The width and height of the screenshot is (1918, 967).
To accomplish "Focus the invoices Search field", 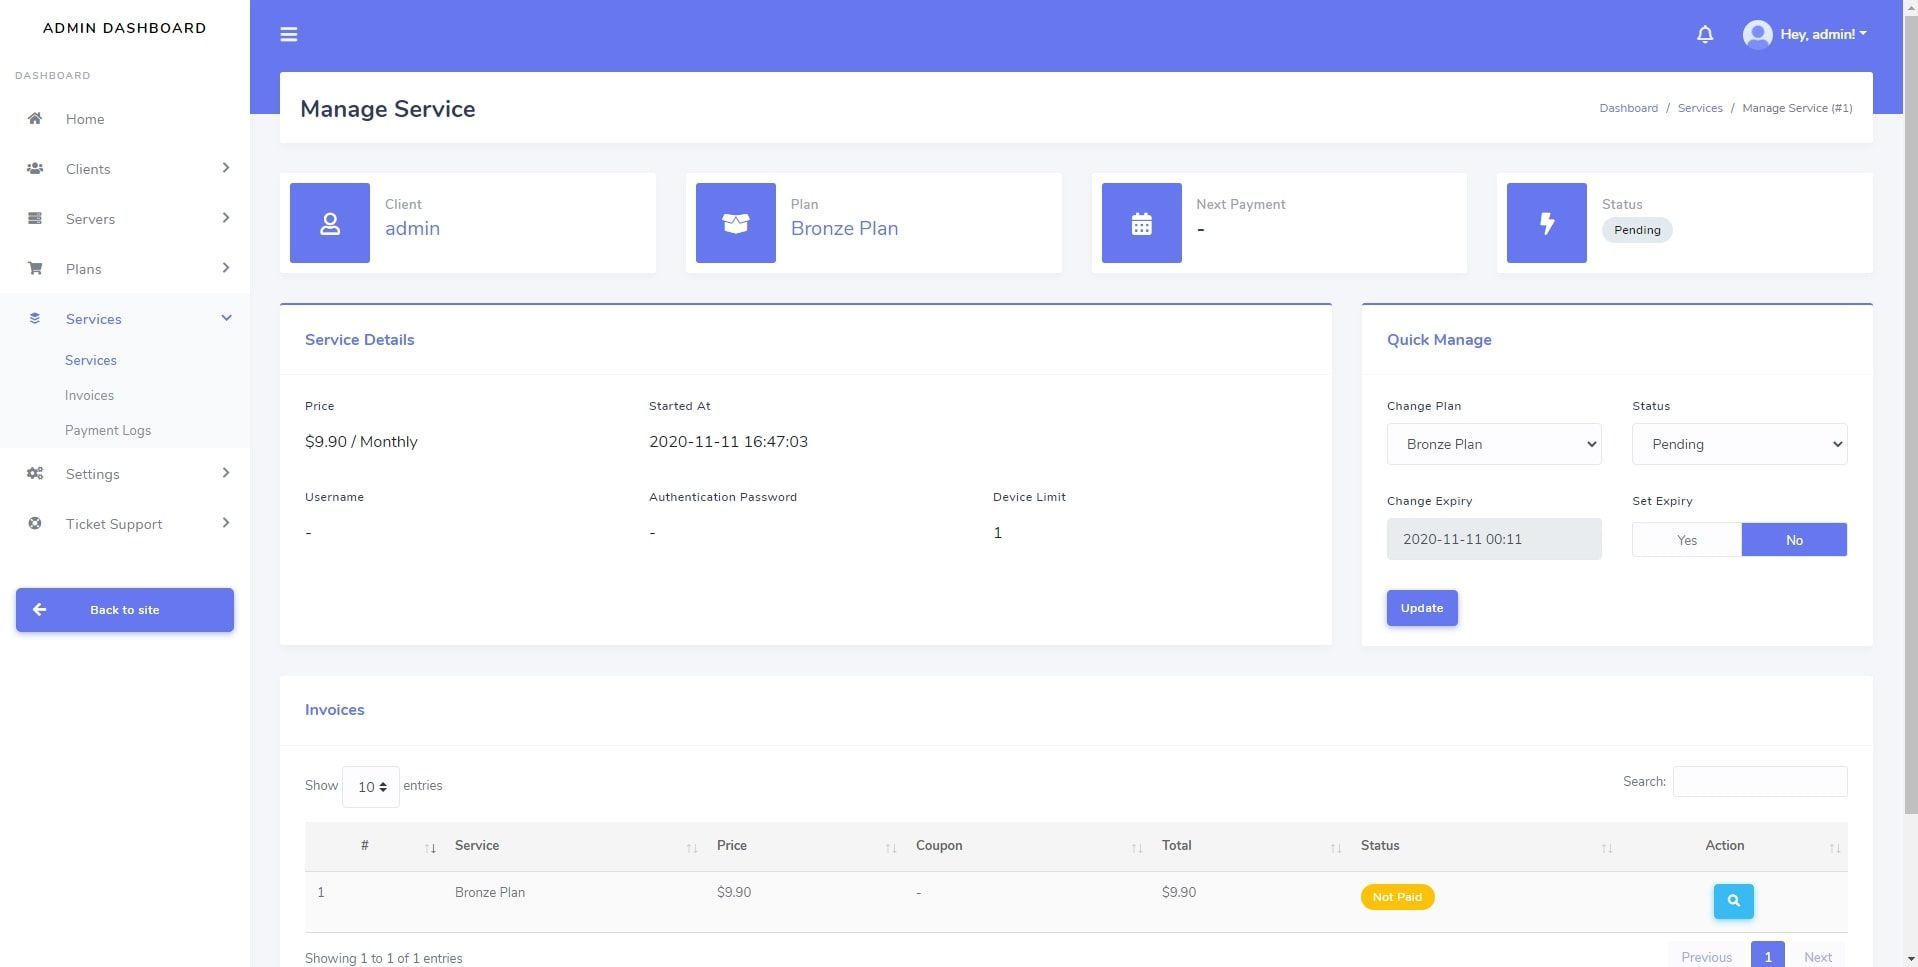I will pyautogui.click(x=1760, y=782).
